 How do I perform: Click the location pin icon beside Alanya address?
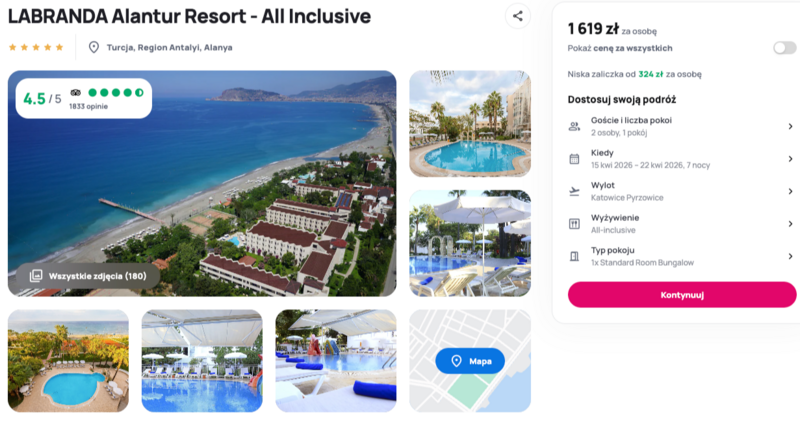(x=93, y=47)
